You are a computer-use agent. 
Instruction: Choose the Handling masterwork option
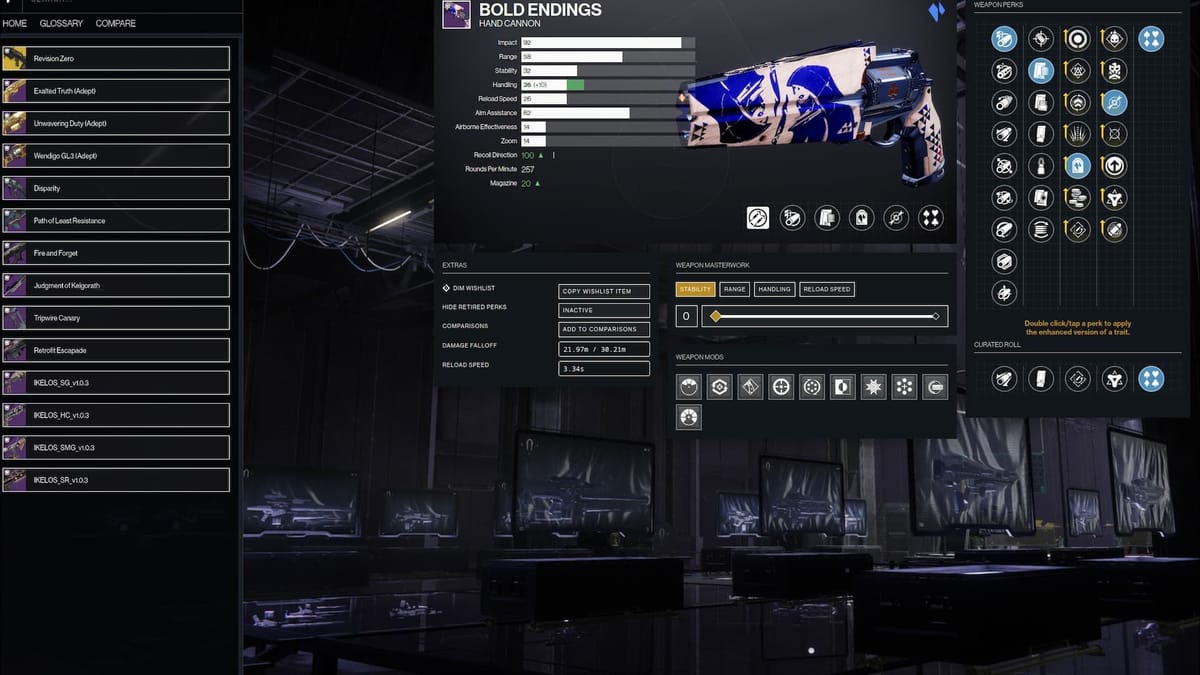point(774,289)
